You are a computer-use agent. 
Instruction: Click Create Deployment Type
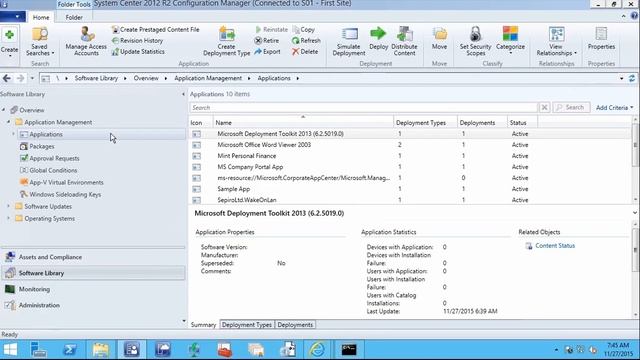coord(227,41)
